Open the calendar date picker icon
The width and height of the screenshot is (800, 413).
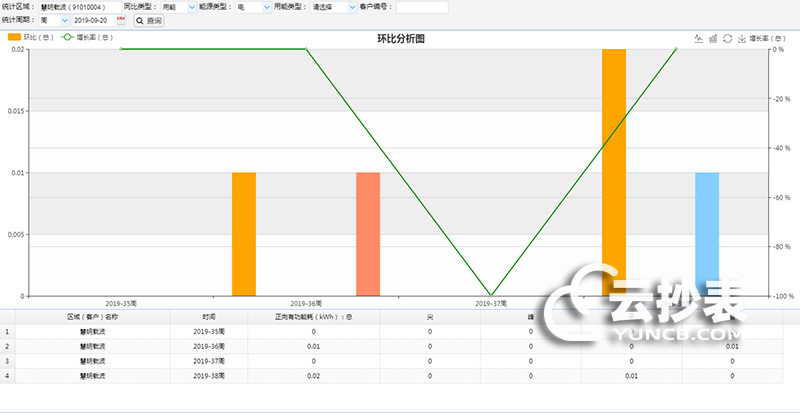tap(121, 20)
